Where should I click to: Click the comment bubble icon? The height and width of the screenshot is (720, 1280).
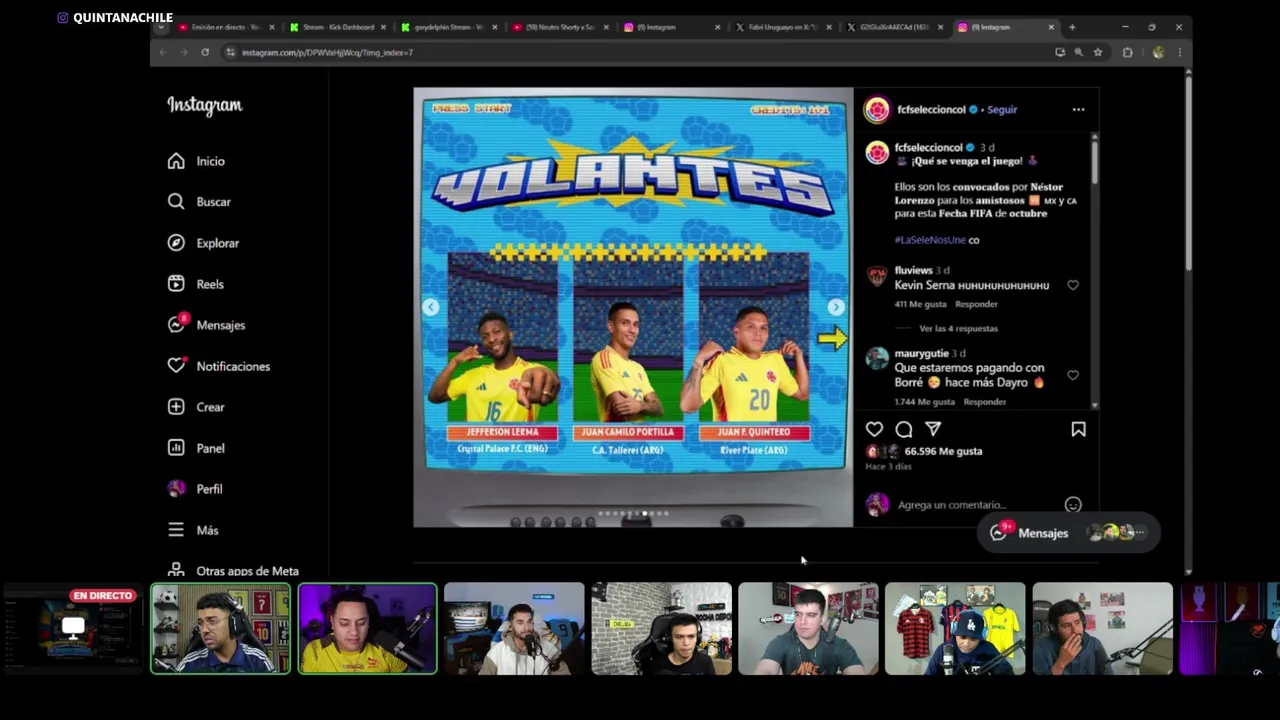point(904,429)
